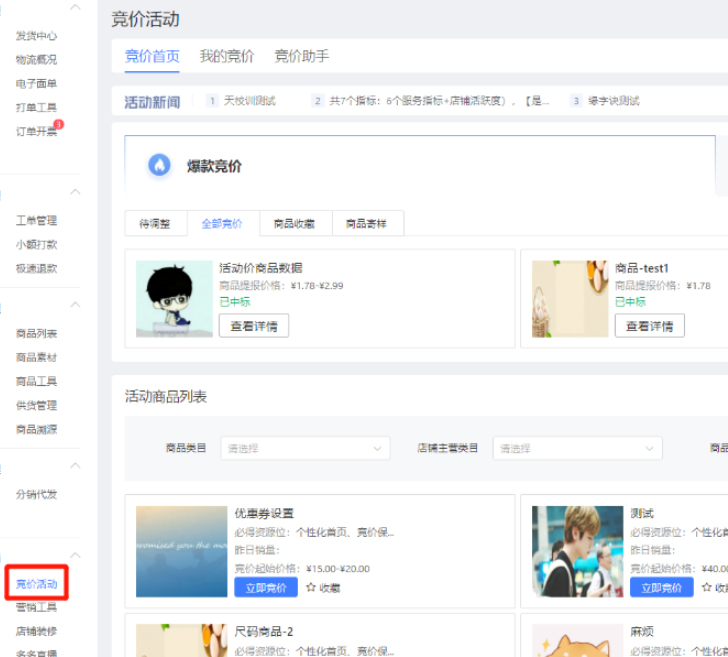Collapse the sidebar section containing 发货中心
The image size is (728, 657).
pos(75,7)
